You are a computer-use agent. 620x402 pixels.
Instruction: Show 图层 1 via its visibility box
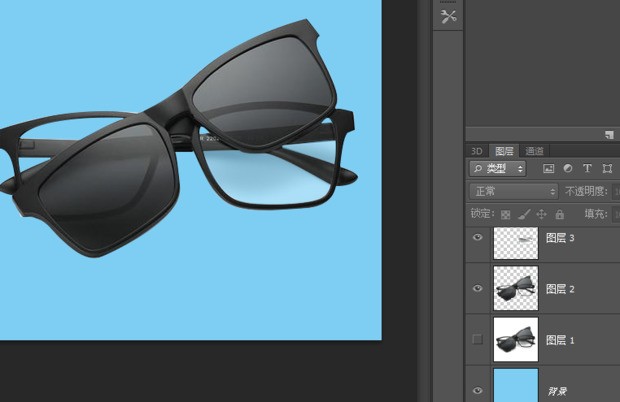point(477,340)
